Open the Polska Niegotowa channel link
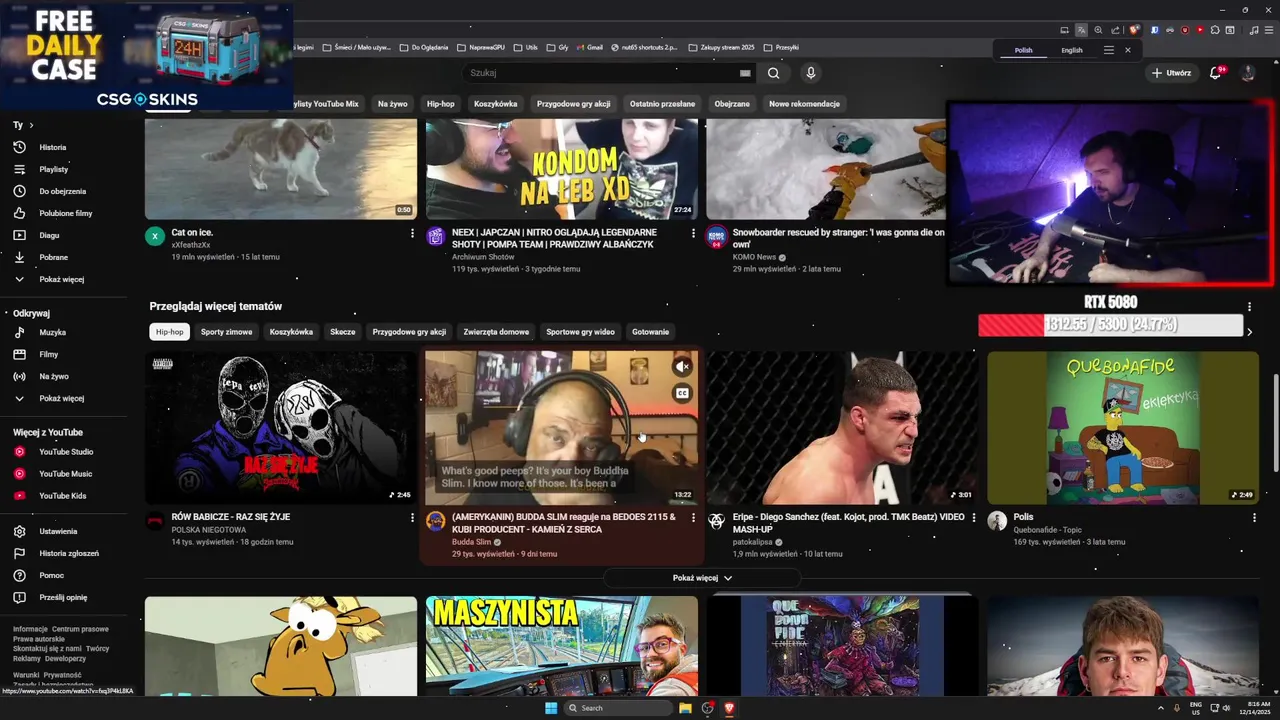Screen dimensions: 1280x720 pos(208,530)
